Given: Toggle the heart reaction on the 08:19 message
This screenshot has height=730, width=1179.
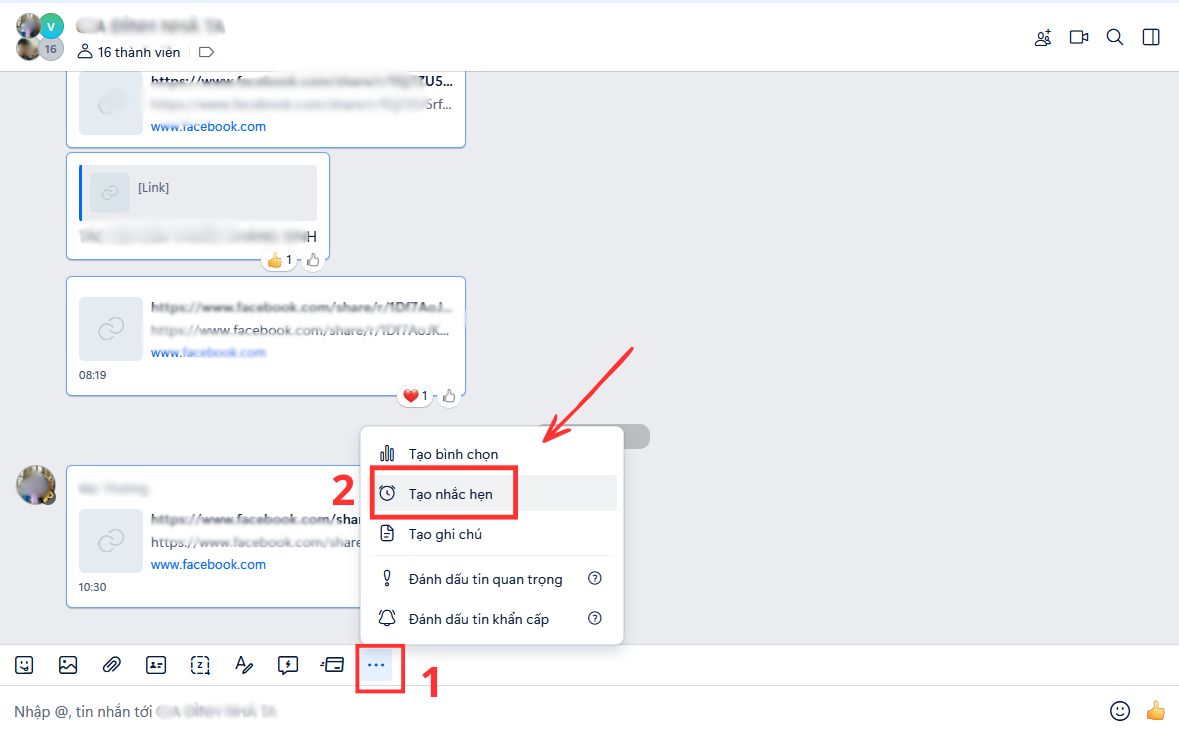Looking at the screenshot, I should click(413, 395).
